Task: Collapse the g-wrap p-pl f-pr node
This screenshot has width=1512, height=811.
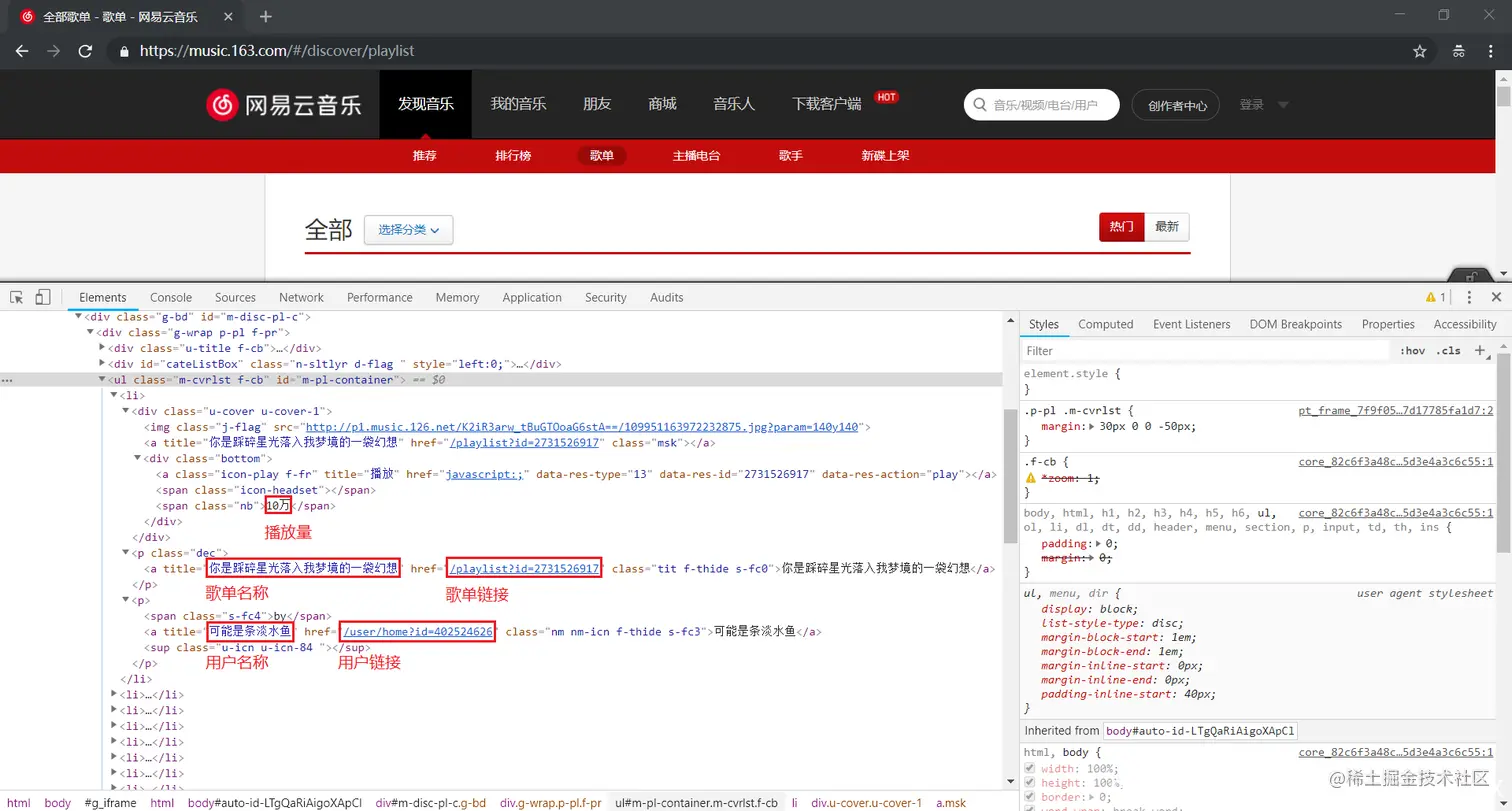Action: [90, 332]
